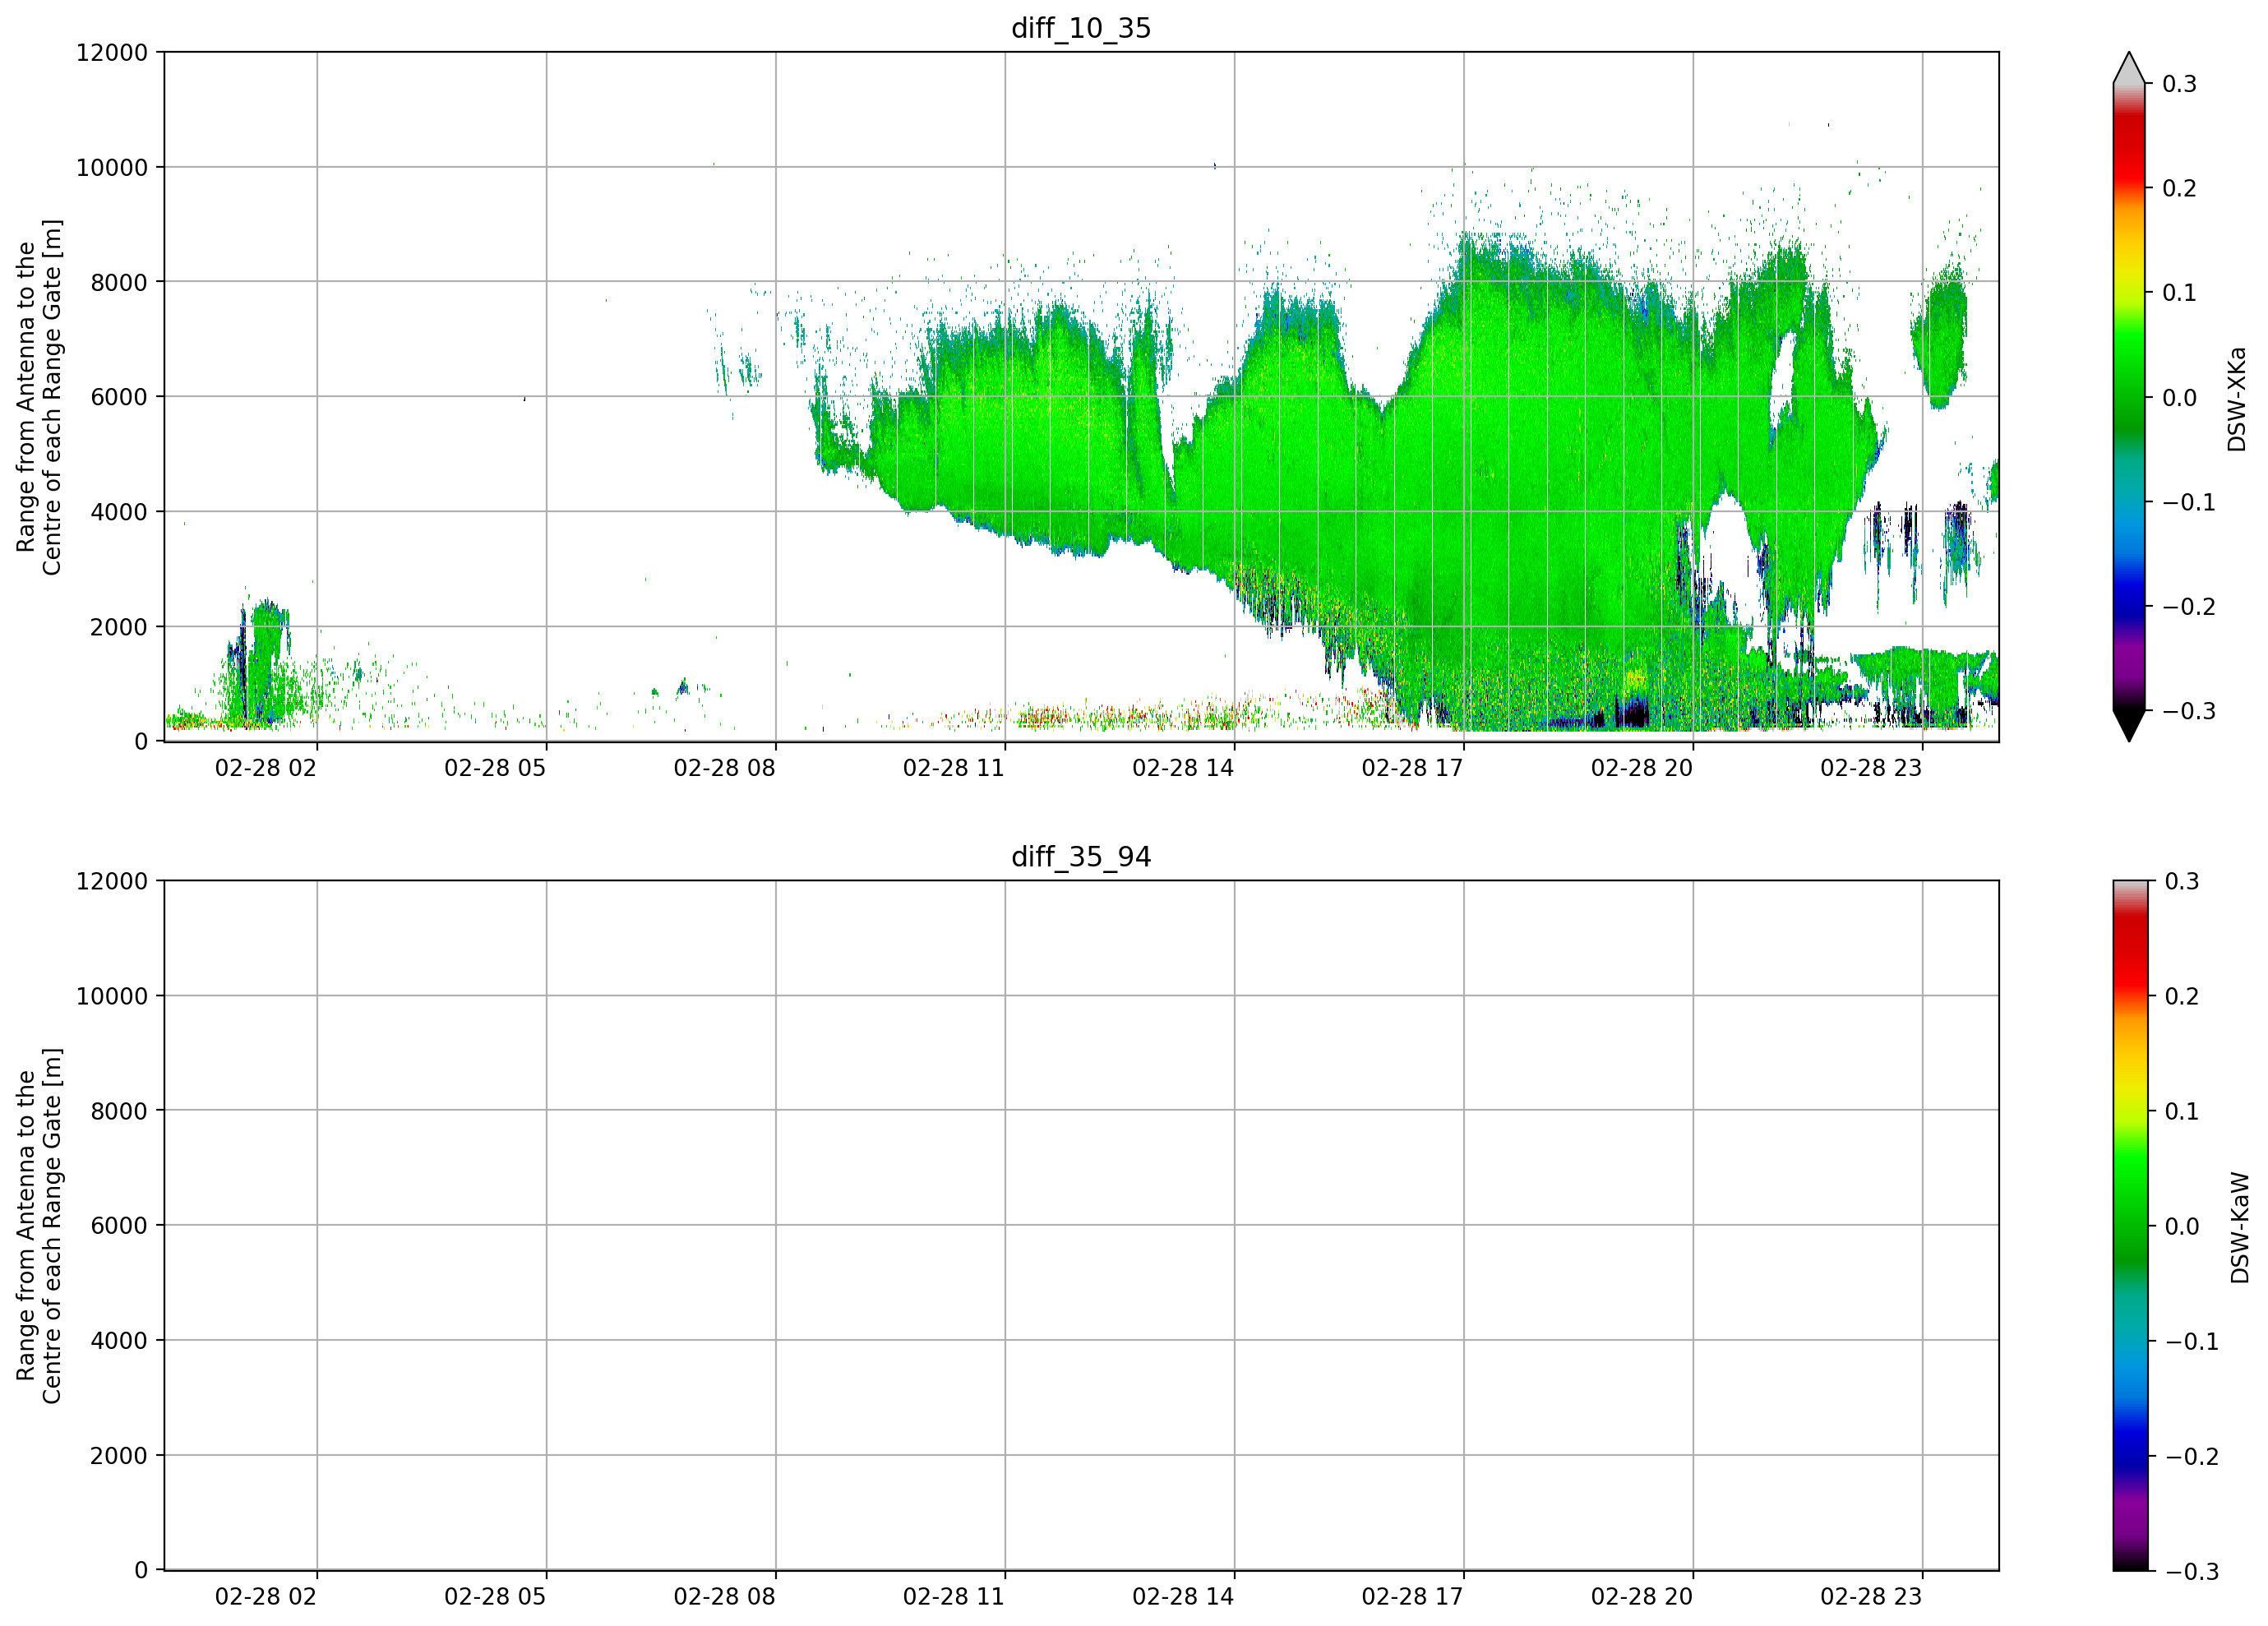Click '02-28 23' tick under diff_10_35 plot
The height and width of the screenshot is (1626, 2268).
coord(1871,768)
